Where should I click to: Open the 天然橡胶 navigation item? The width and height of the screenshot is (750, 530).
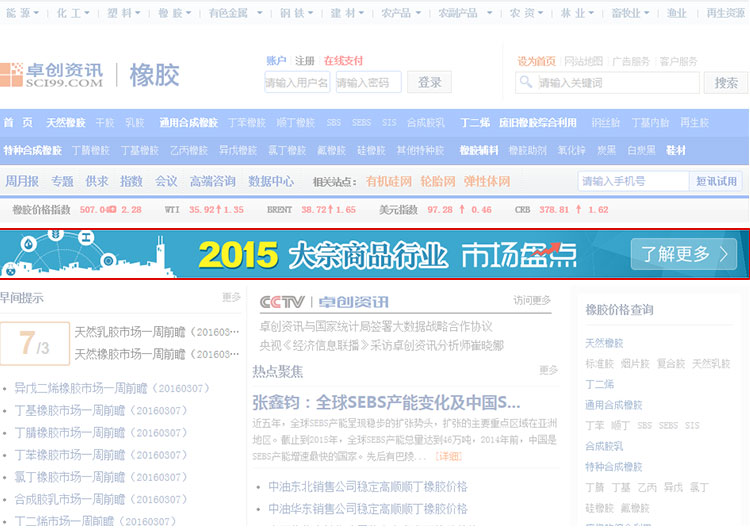tap(65, 123)
